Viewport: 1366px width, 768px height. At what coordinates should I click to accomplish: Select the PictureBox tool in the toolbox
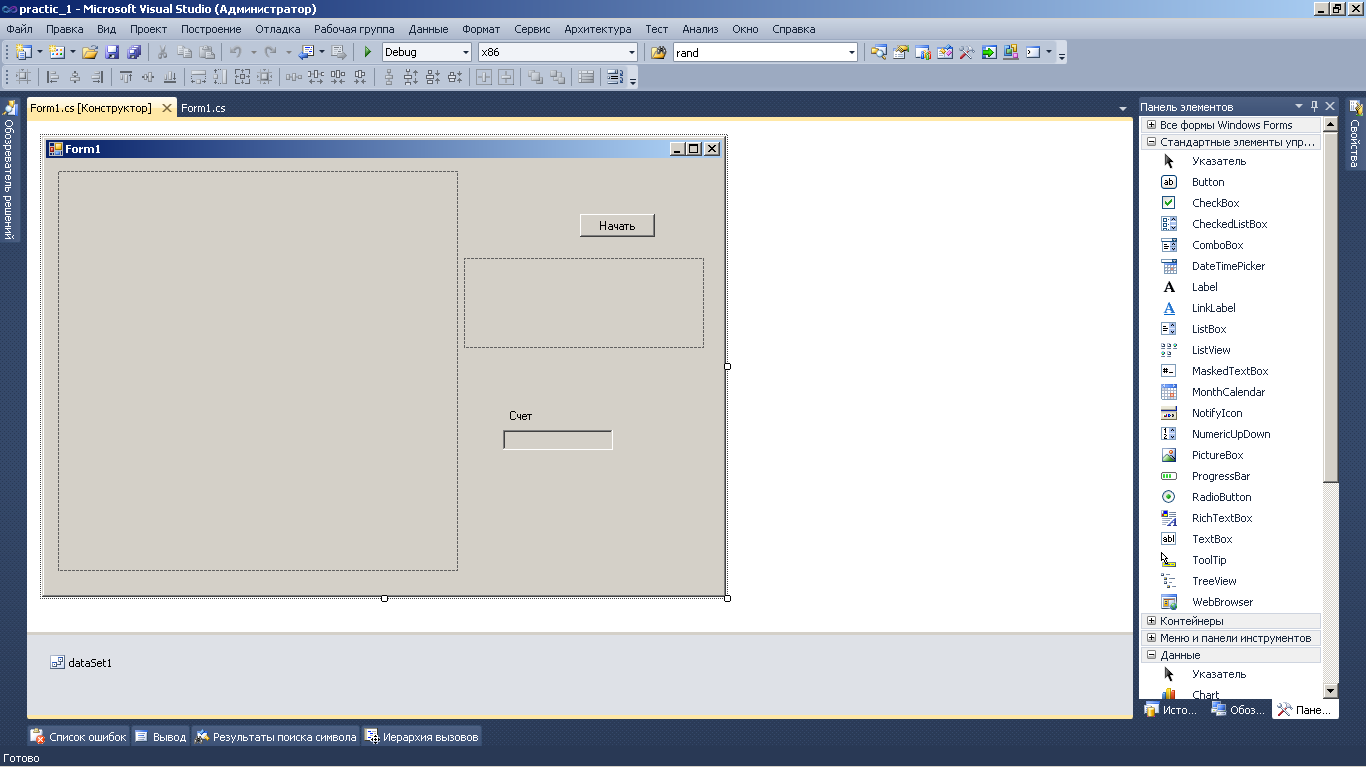[x=1231, y=455]
